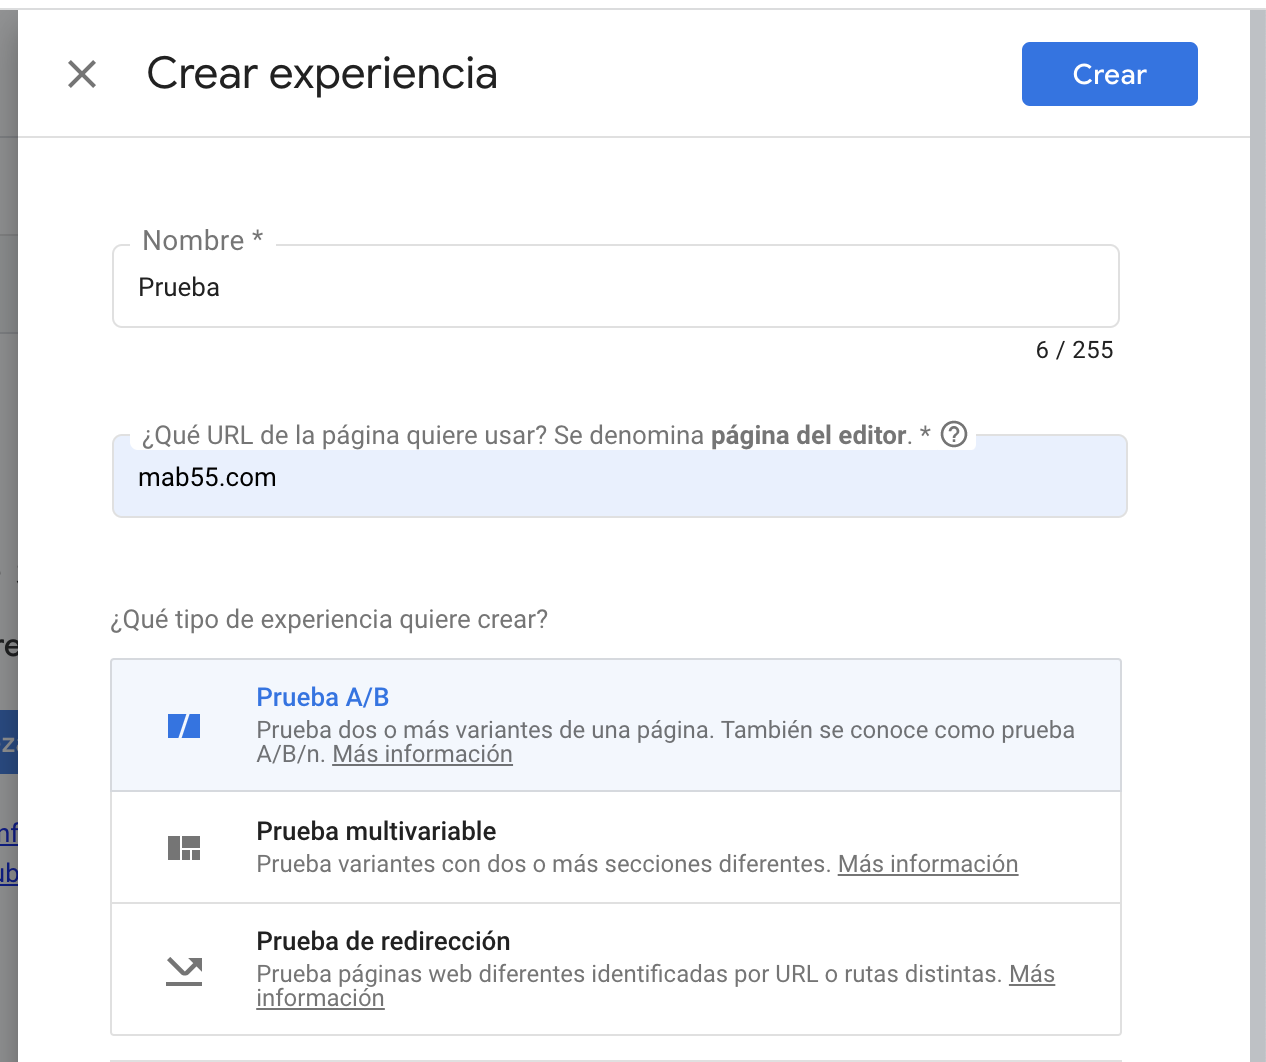
Task: Pick the Prueba de redirección title
Action: click(383, 941)
